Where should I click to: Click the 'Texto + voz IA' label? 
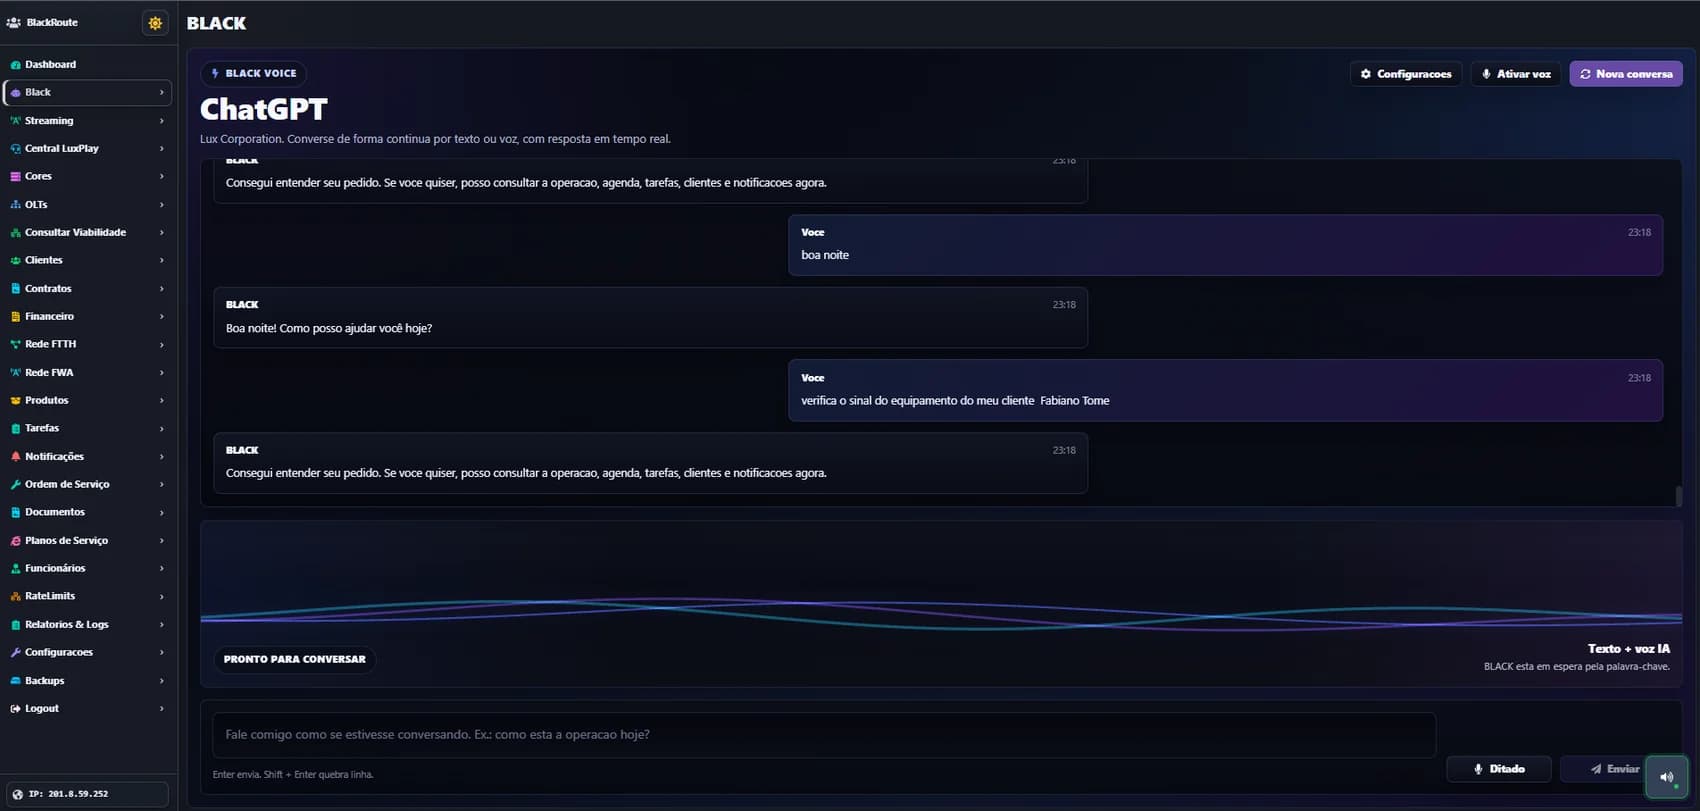pyautogui.click(x=1629, y=649)
